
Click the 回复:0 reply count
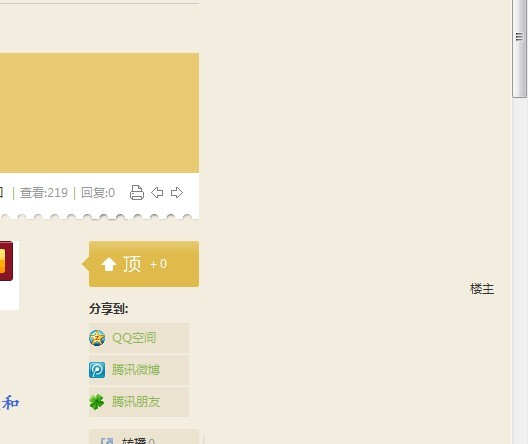(98, 193)
